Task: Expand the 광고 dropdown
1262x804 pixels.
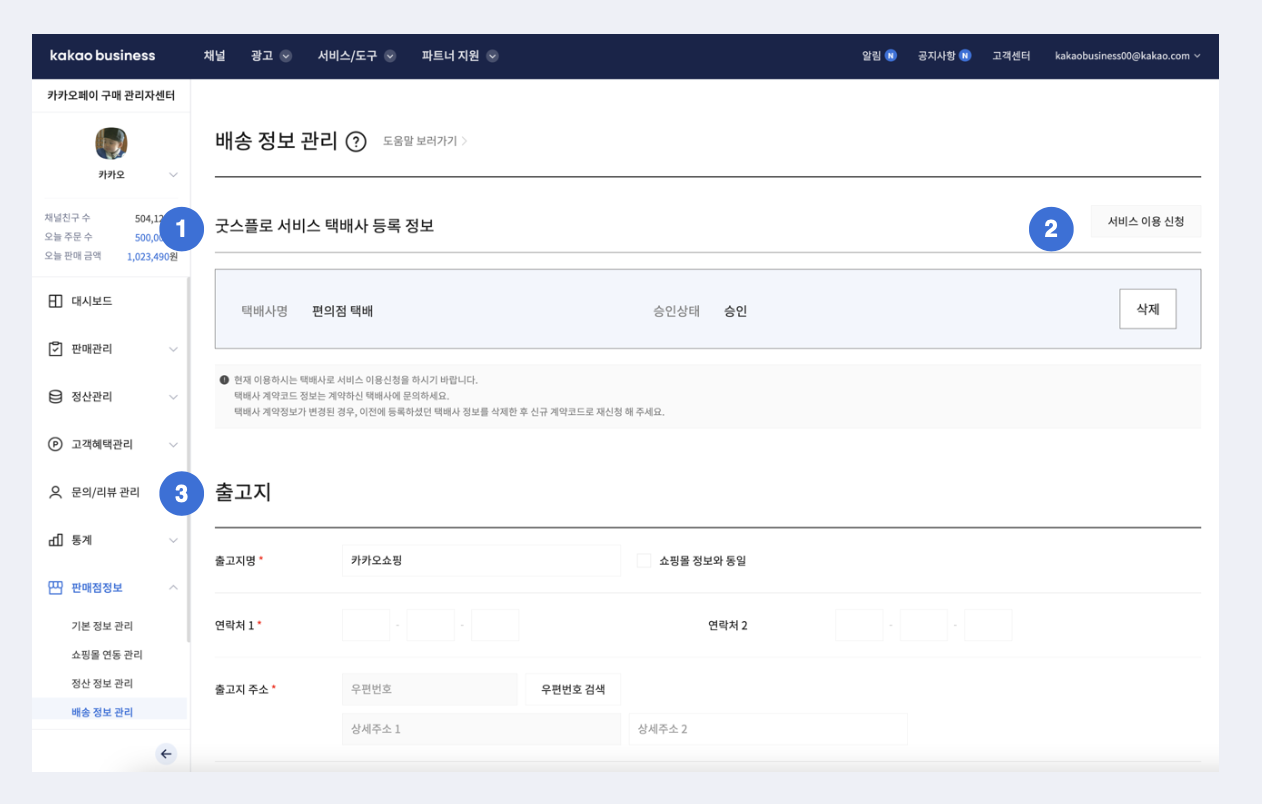Action: 271,56
